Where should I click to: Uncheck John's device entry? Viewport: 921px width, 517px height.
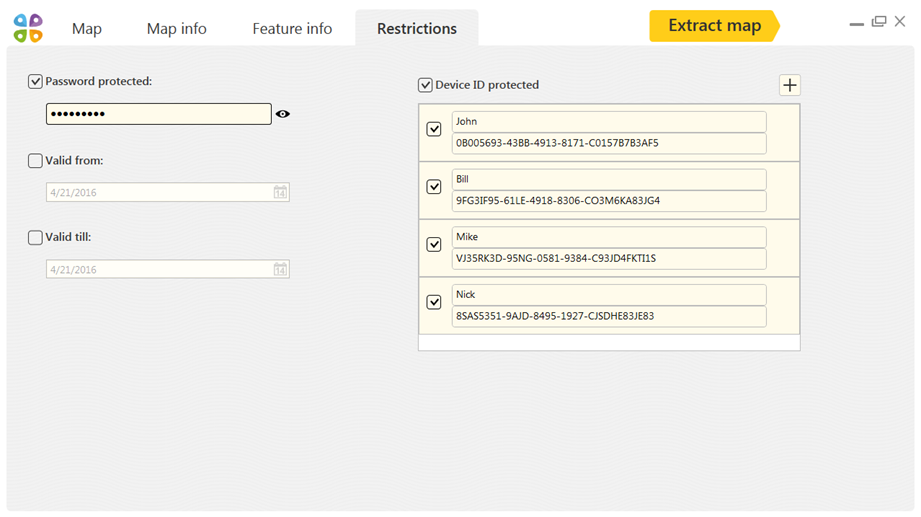(433, 129)
